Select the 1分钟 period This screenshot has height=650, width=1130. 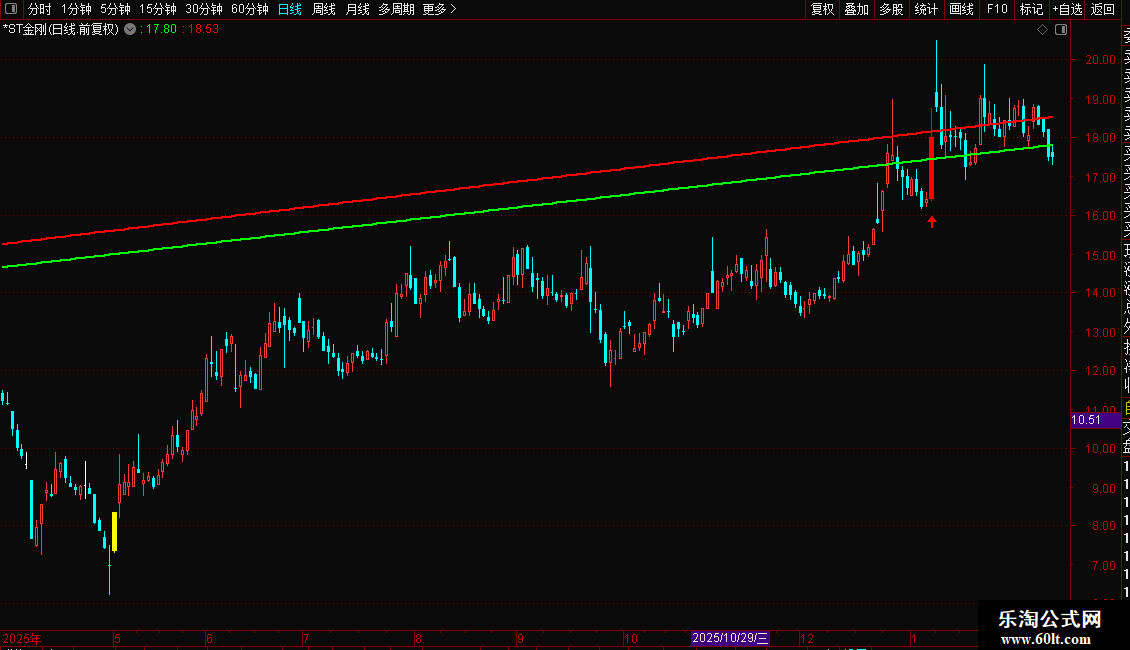76,9
